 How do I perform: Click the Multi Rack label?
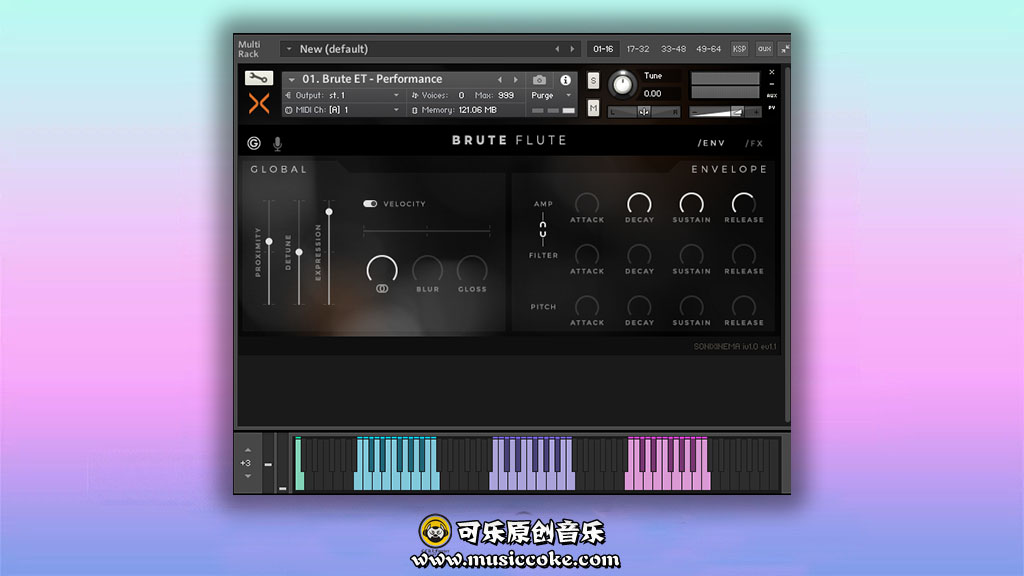(249, 49)
